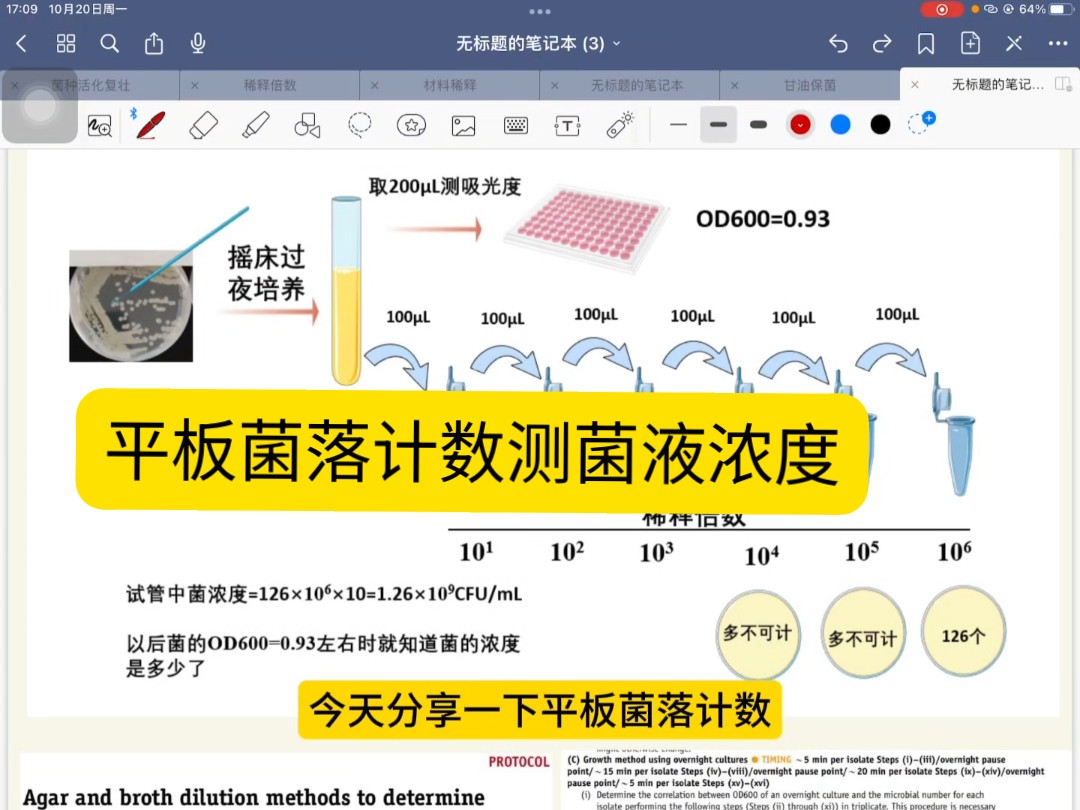Image resolution: width=1080 pixels, height=810 pixels.
Task: Tap the battery status indicator
Action: 1059,10
